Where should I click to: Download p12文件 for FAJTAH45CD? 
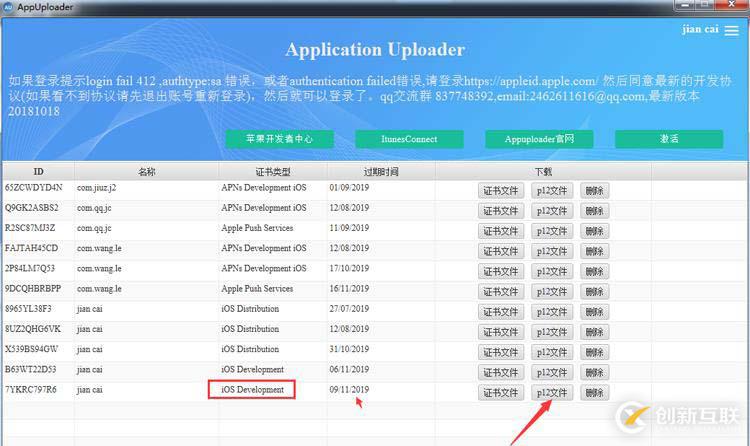tap(552, 251)
